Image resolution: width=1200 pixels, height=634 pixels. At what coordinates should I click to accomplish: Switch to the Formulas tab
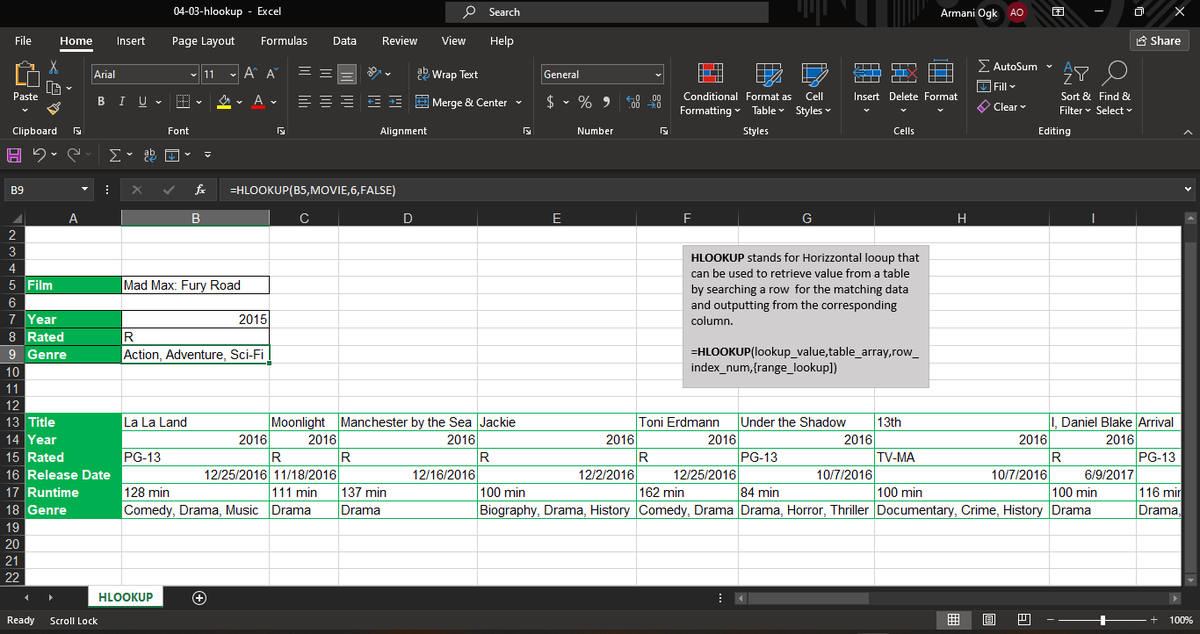point(284,40)
